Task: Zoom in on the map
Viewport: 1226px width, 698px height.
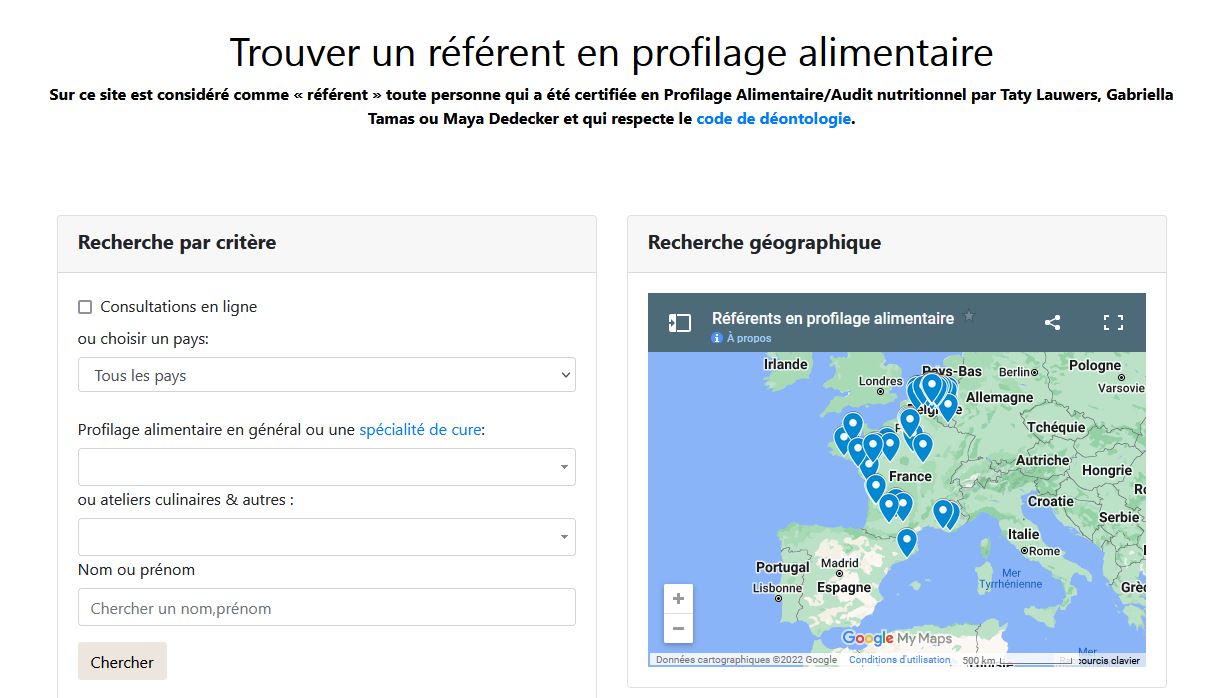Action: click(x=678, y=599)
